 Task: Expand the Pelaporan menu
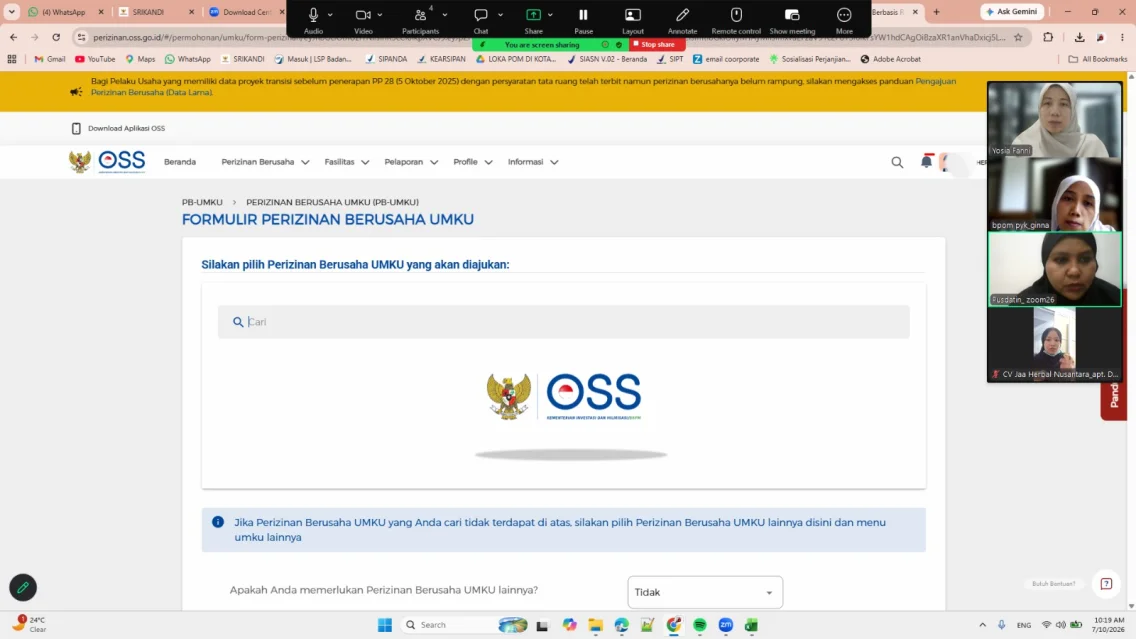pos(411,162)
